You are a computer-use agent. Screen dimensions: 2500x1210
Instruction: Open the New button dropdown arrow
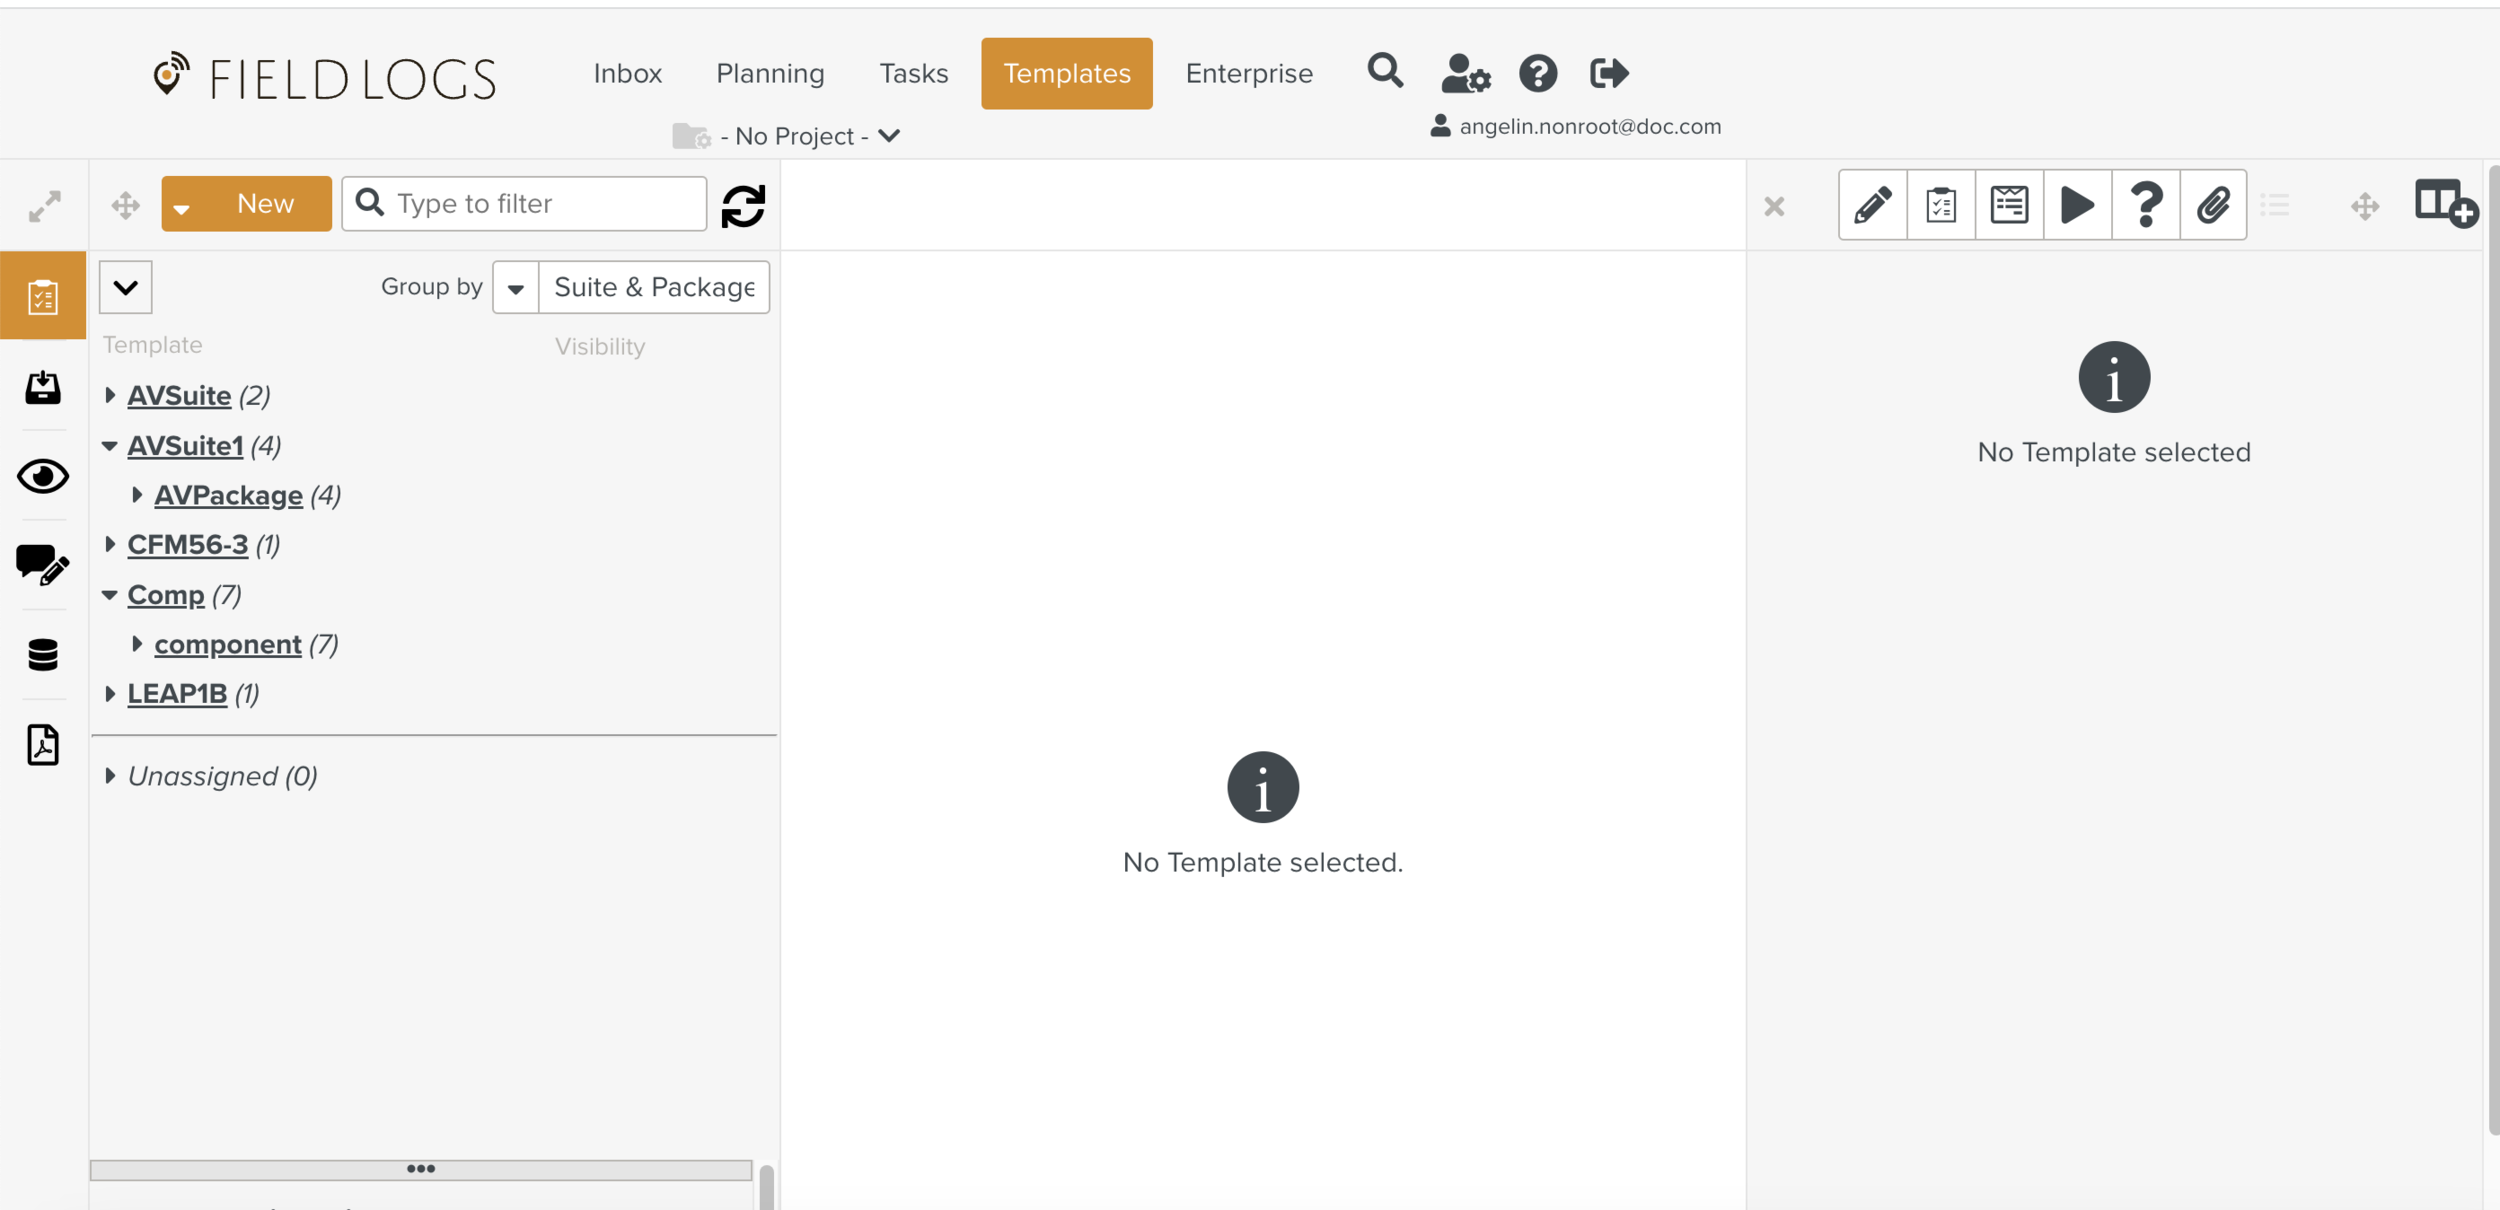coord(182,208)
